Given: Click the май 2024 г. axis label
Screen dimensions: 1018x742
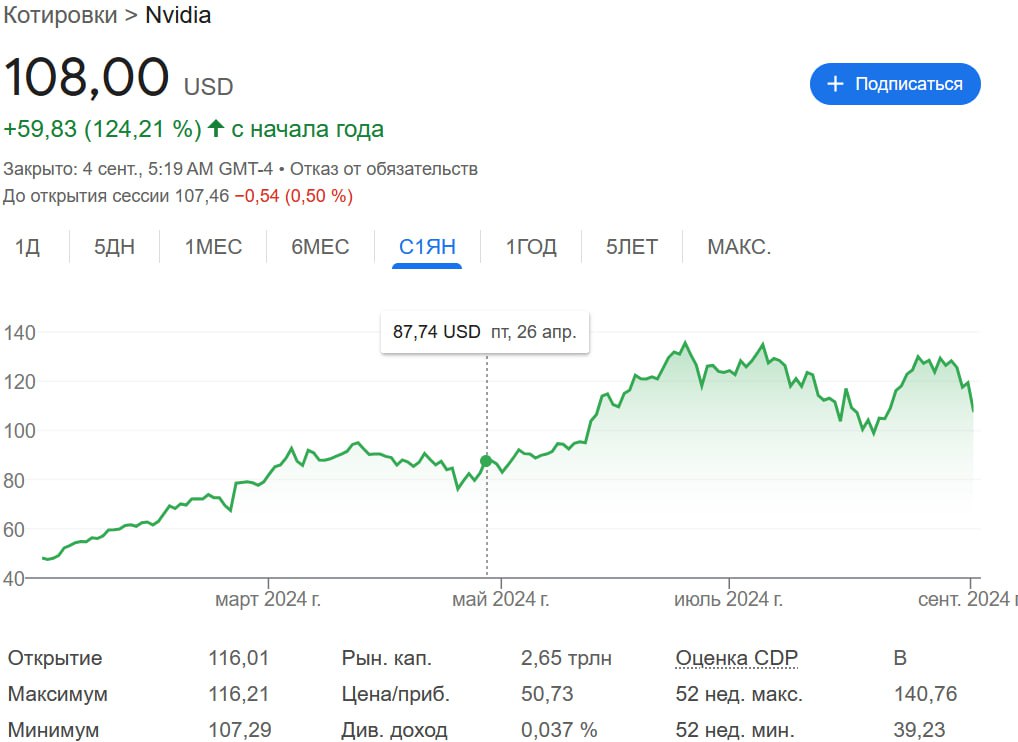Looking at the screenshot, I should pyautogui.click(x=501, y=599).
